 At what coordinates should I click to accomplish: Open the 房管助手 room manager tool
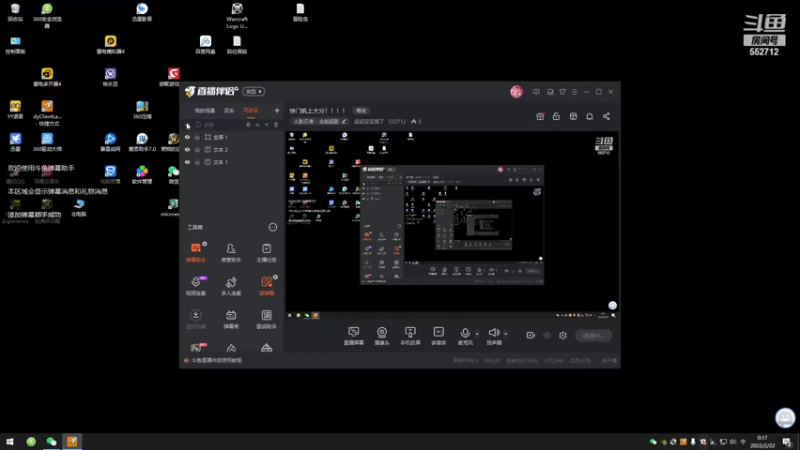(x=231, y=253)
